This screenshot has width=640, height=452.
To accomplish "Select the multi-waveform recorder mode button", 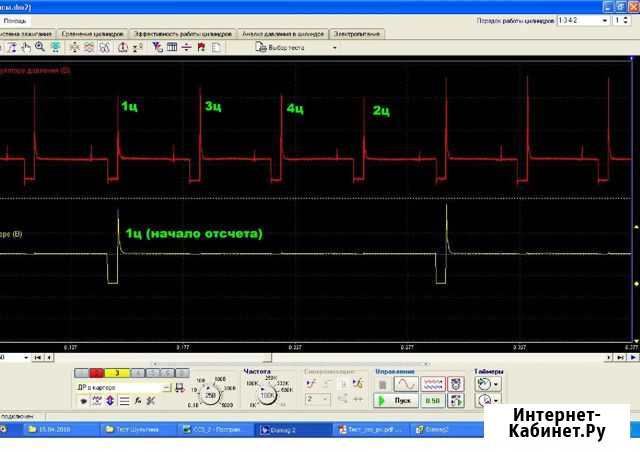I will 433,384.
